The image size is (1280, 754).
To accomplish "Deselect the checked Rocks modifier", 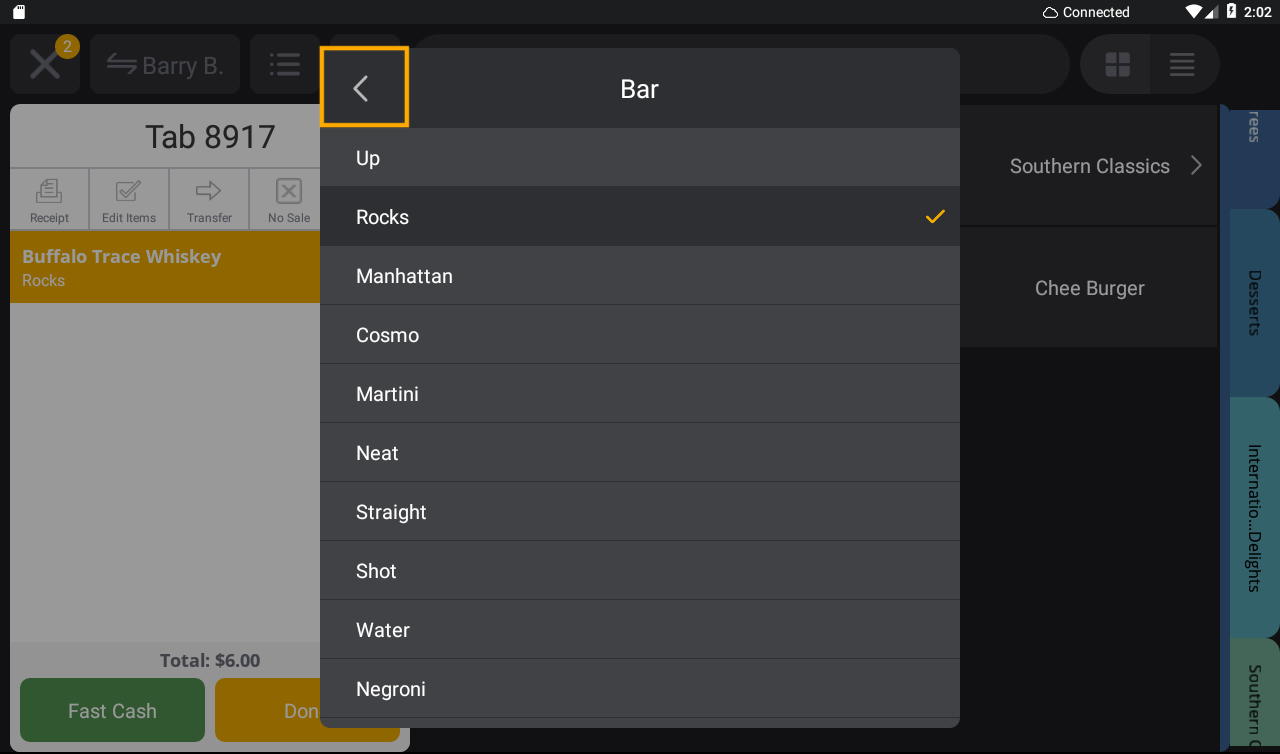I will click(640, 216).
